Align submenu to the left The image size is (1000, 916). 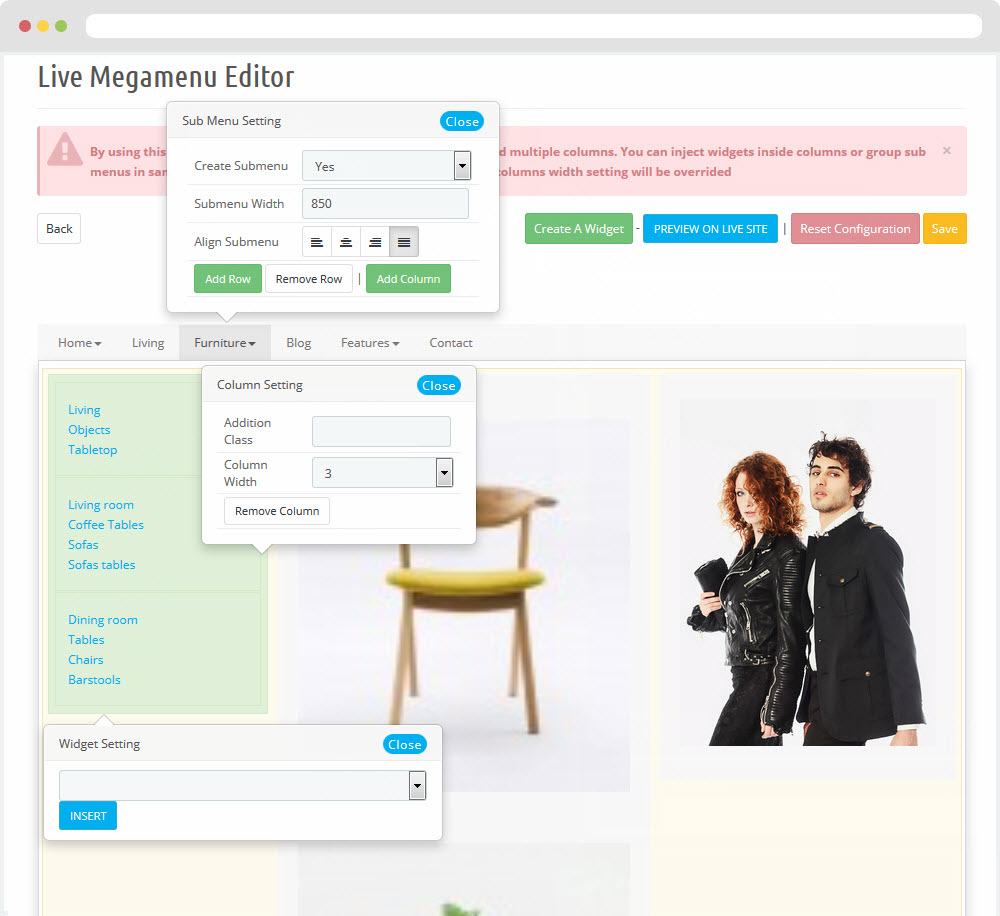coord(316,242)
